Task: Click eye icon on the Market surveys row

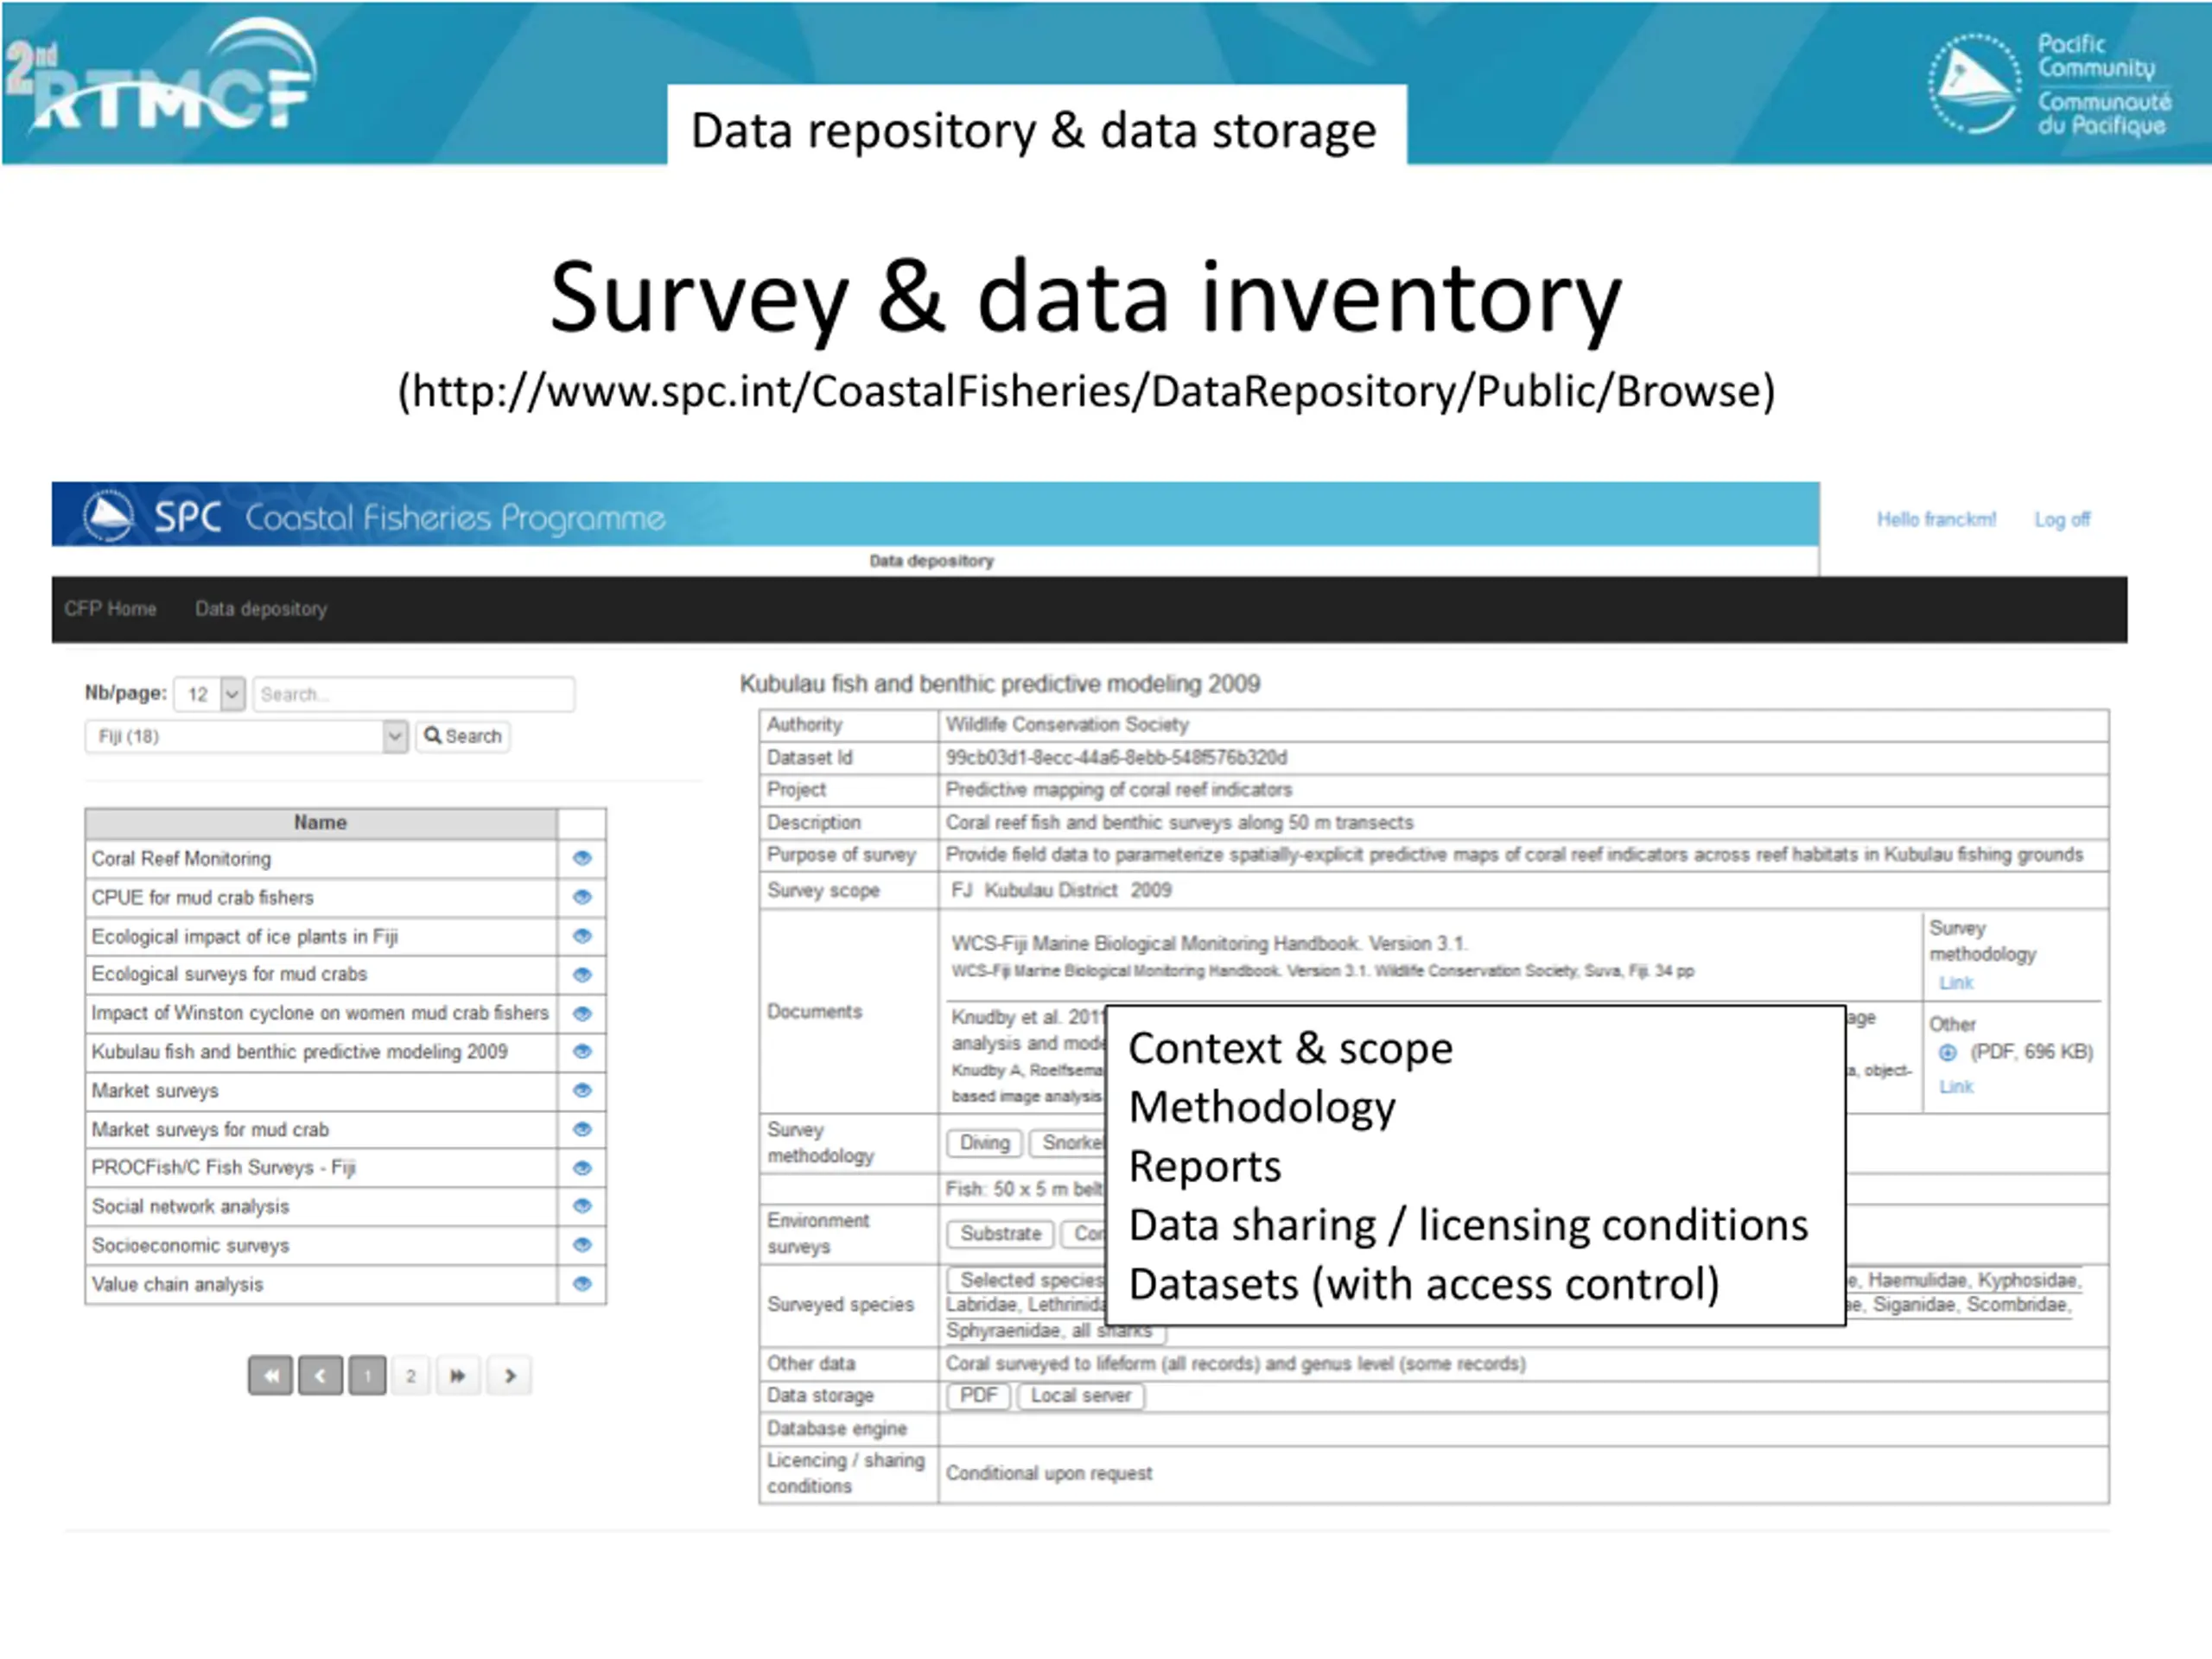Action: (582, 1090)
